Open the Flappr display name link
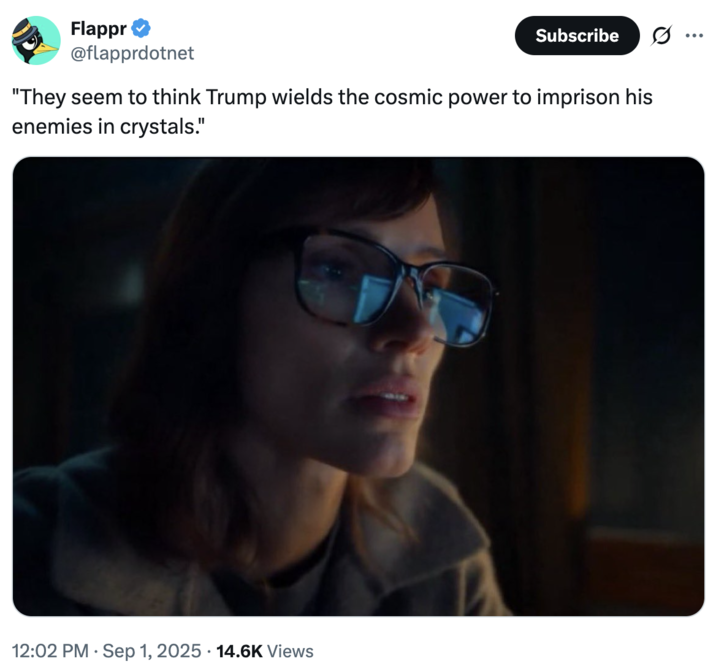716x672 pixels. (98, 29)
